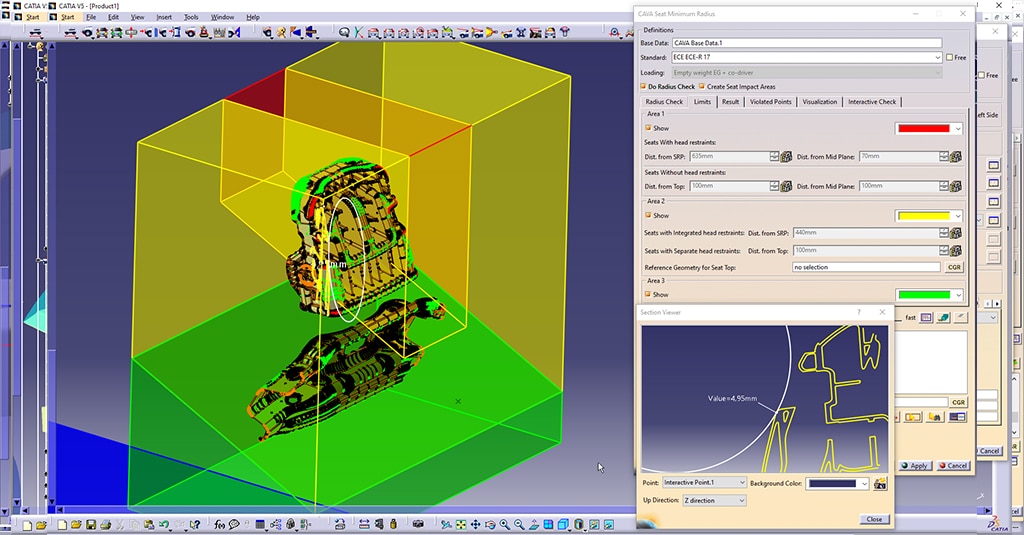Toggle Show for Area 2
1024x535 pixels.
(x=648, y=215)
